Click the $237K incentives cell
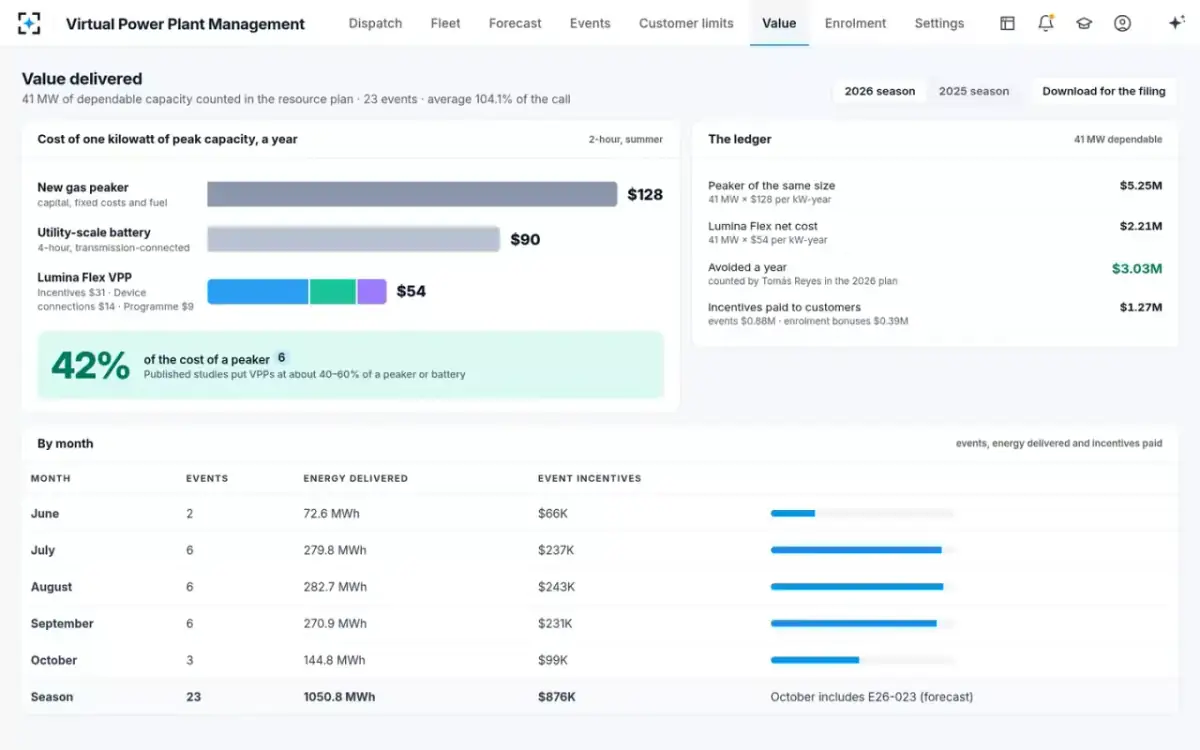This screenshot has height=750, width=1200. [556, 550]
